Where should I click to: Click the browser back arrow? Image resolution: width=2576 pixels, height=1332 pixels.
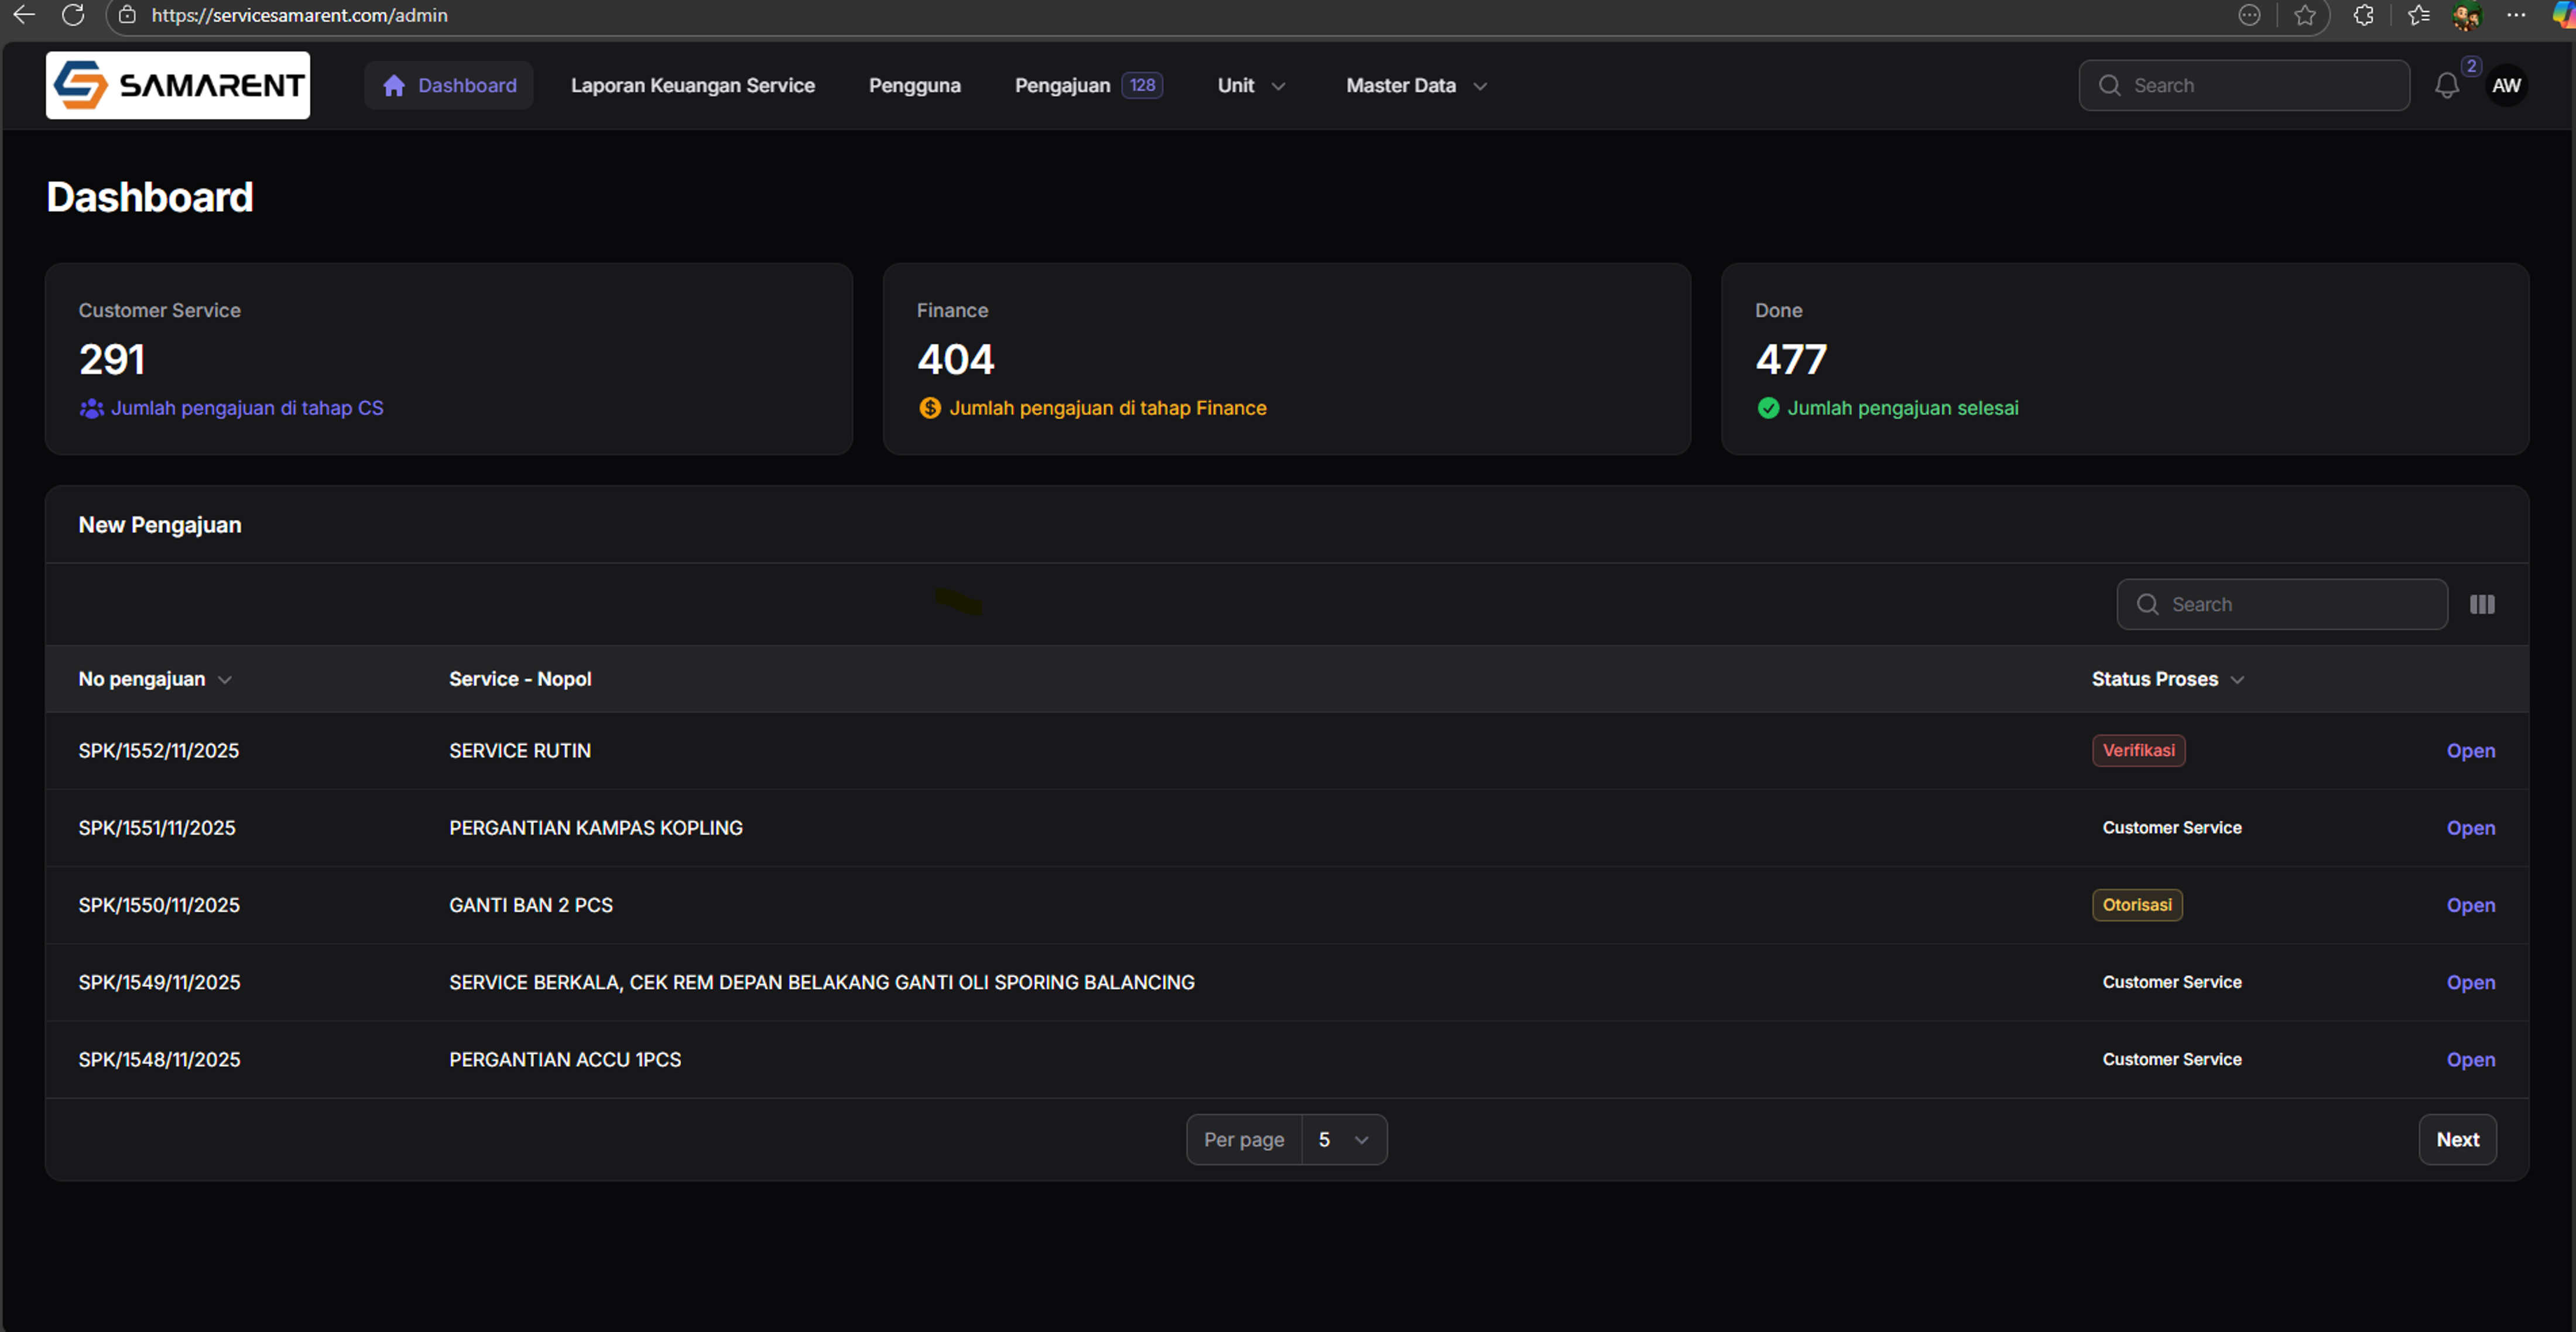pyautogui.click(x=24, y=15)
